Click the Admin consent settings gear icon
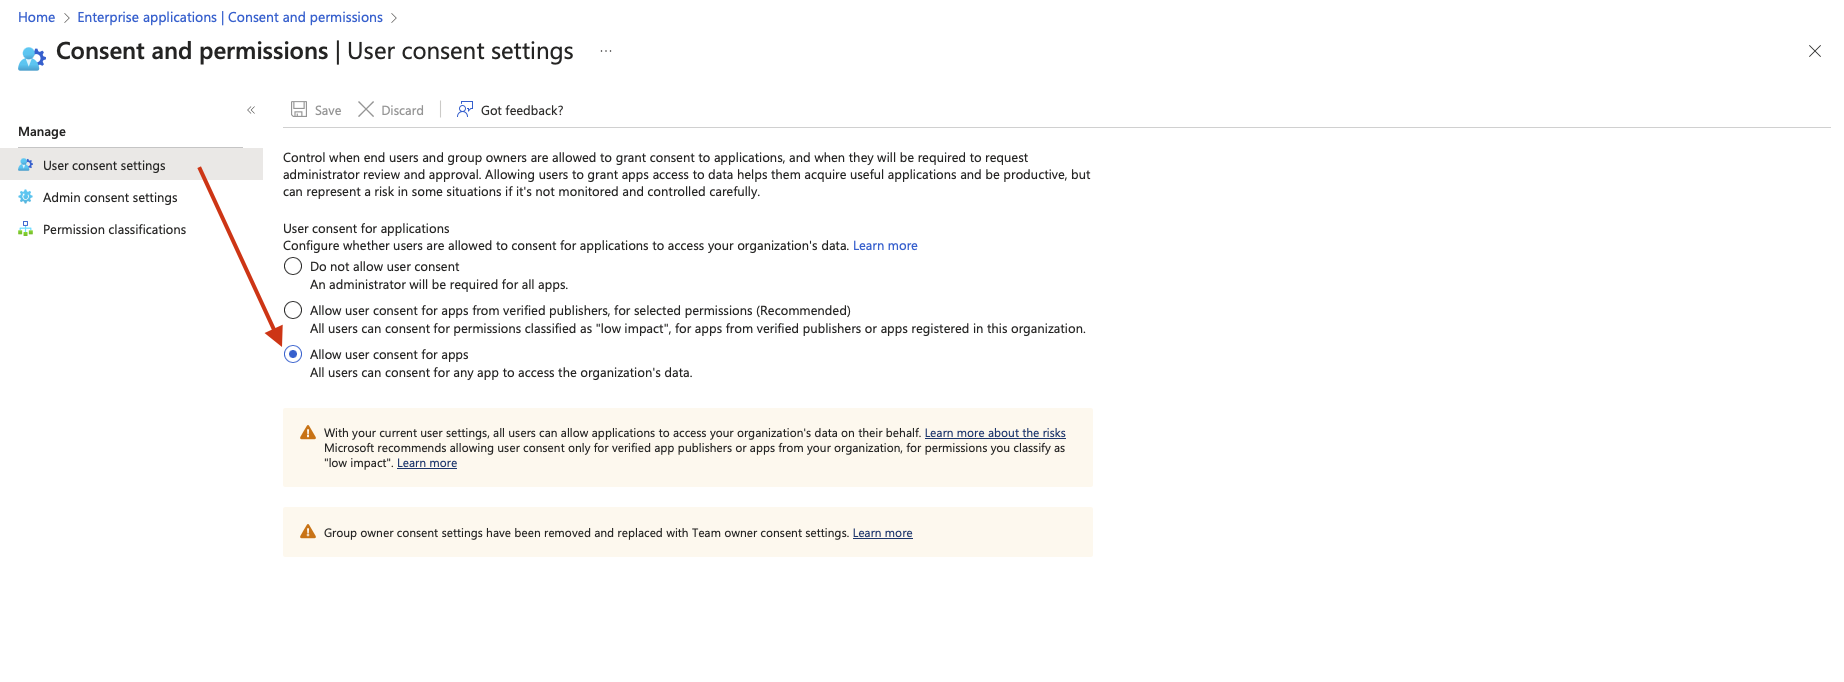Image resolution: width=1844 pixels, height=682 pixels. pos(26,197)
